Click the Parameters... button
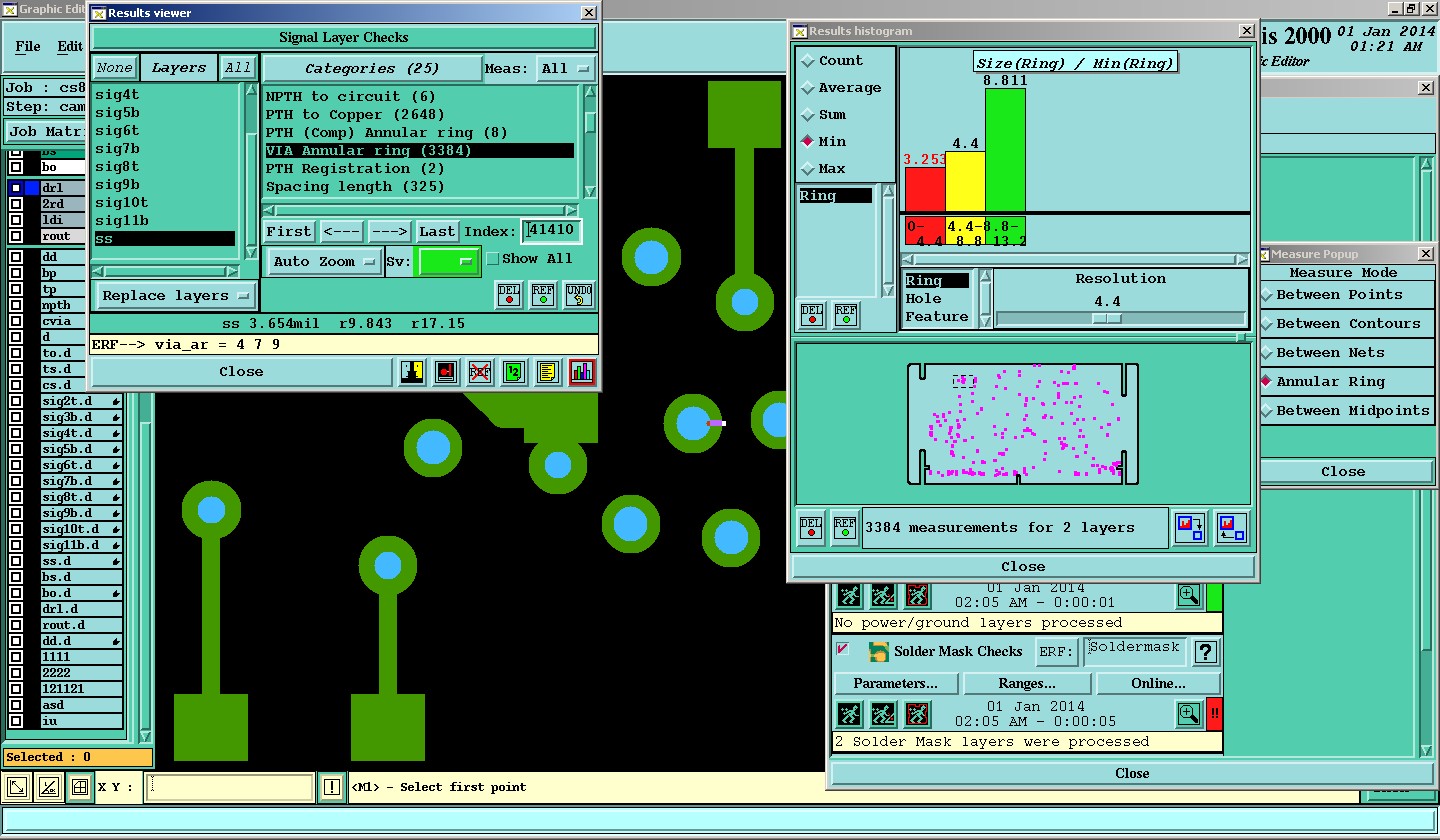The width and height of the screenshot is (1440, 840). 895,684
